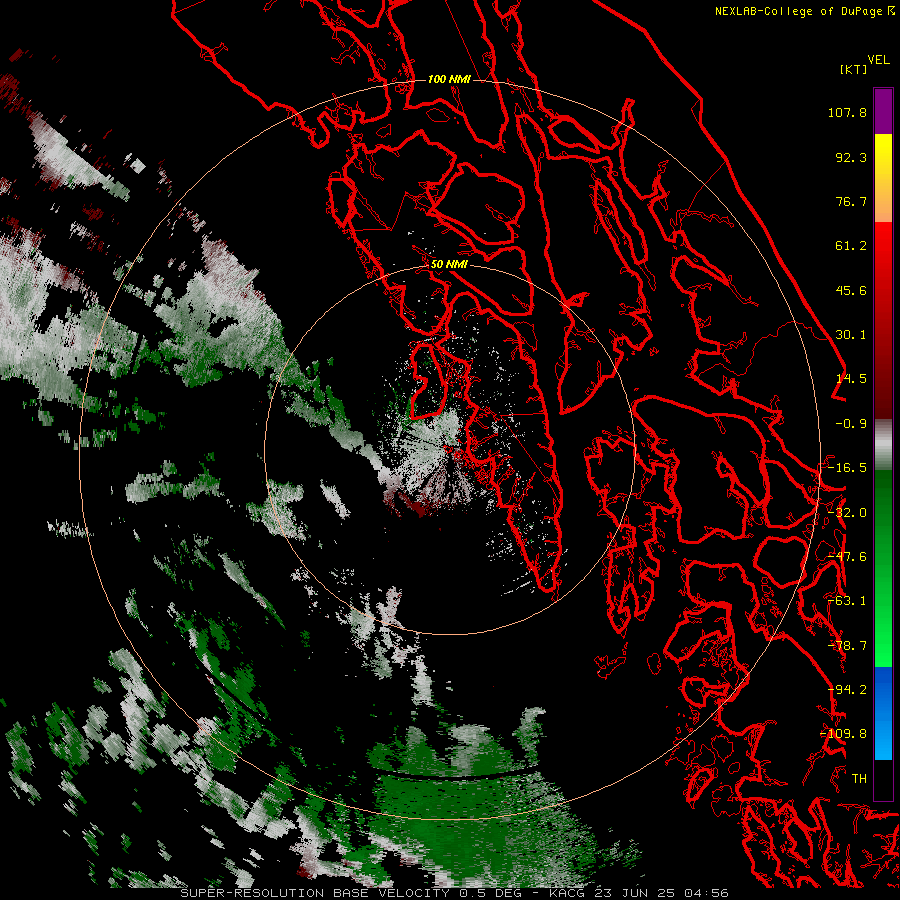Click the -32.0 velocity scale value
The width and height of the screenshot is (900, 900).
(847, 513)
